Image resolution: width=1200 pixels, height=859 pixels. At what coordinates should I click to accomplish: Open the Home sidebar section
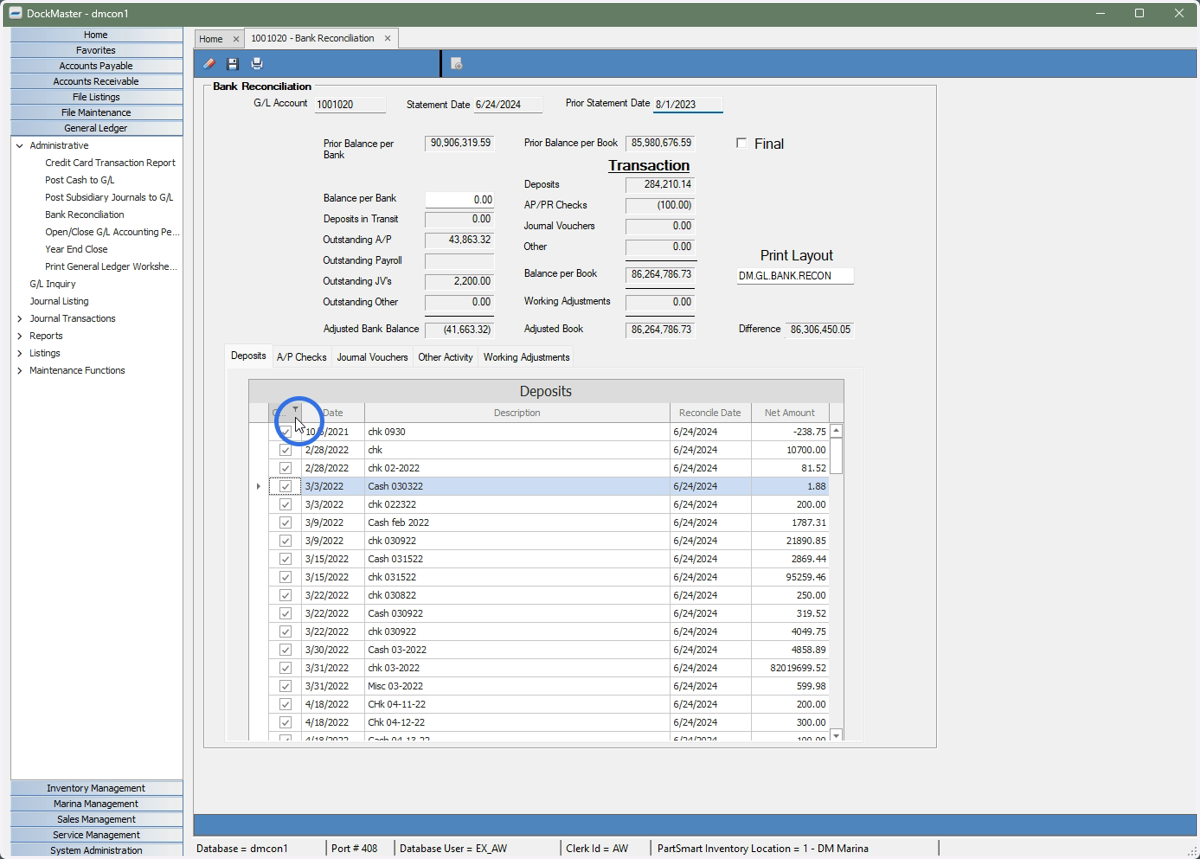[96, 35]
